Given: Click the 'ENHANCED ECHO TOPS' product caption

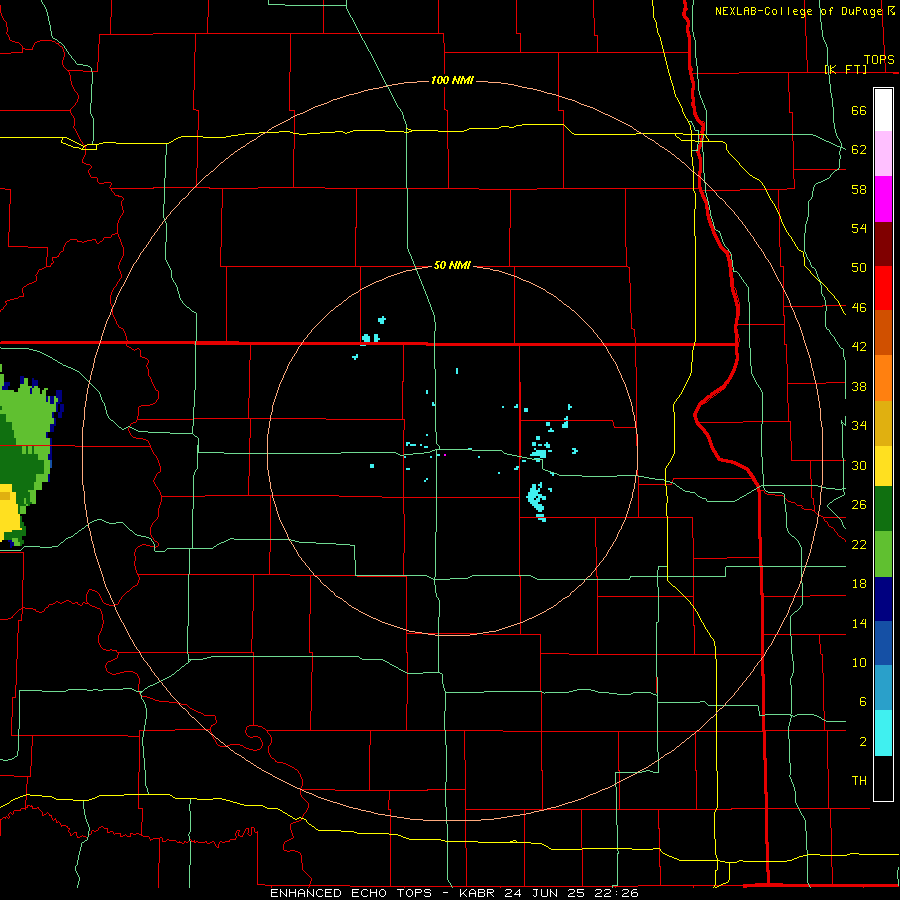Looking at the screenshot, I should [x=351, y=893].
